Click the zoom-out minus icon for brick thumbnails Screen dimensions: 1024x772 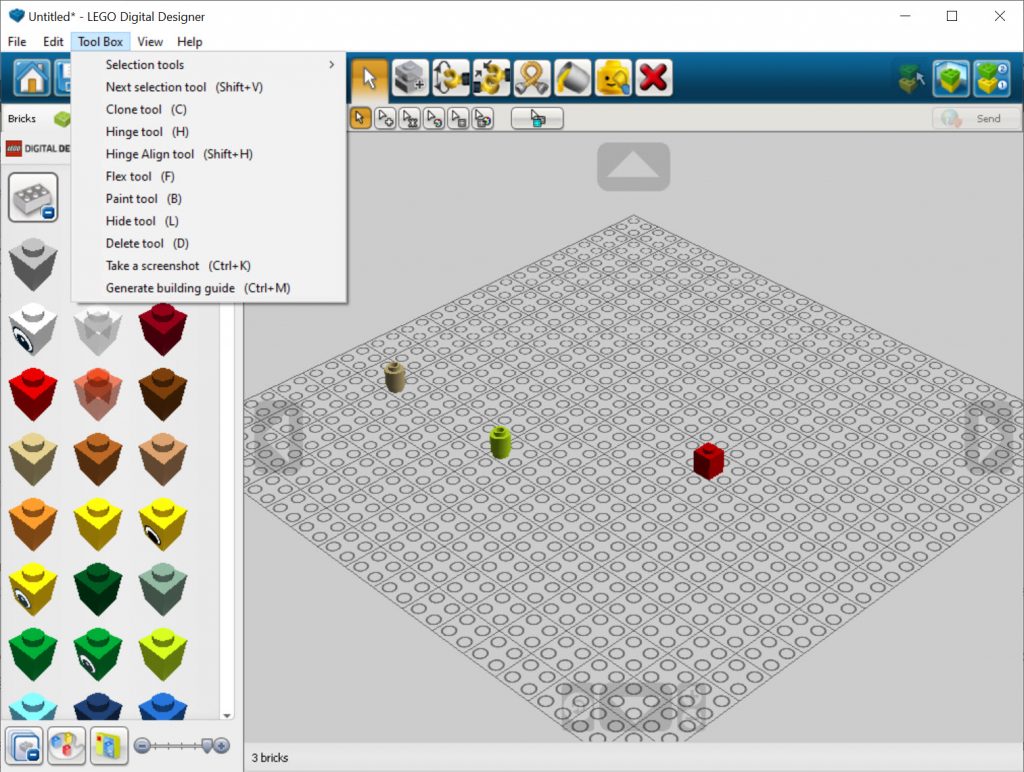pyautogui.click(x=142, y=745)
